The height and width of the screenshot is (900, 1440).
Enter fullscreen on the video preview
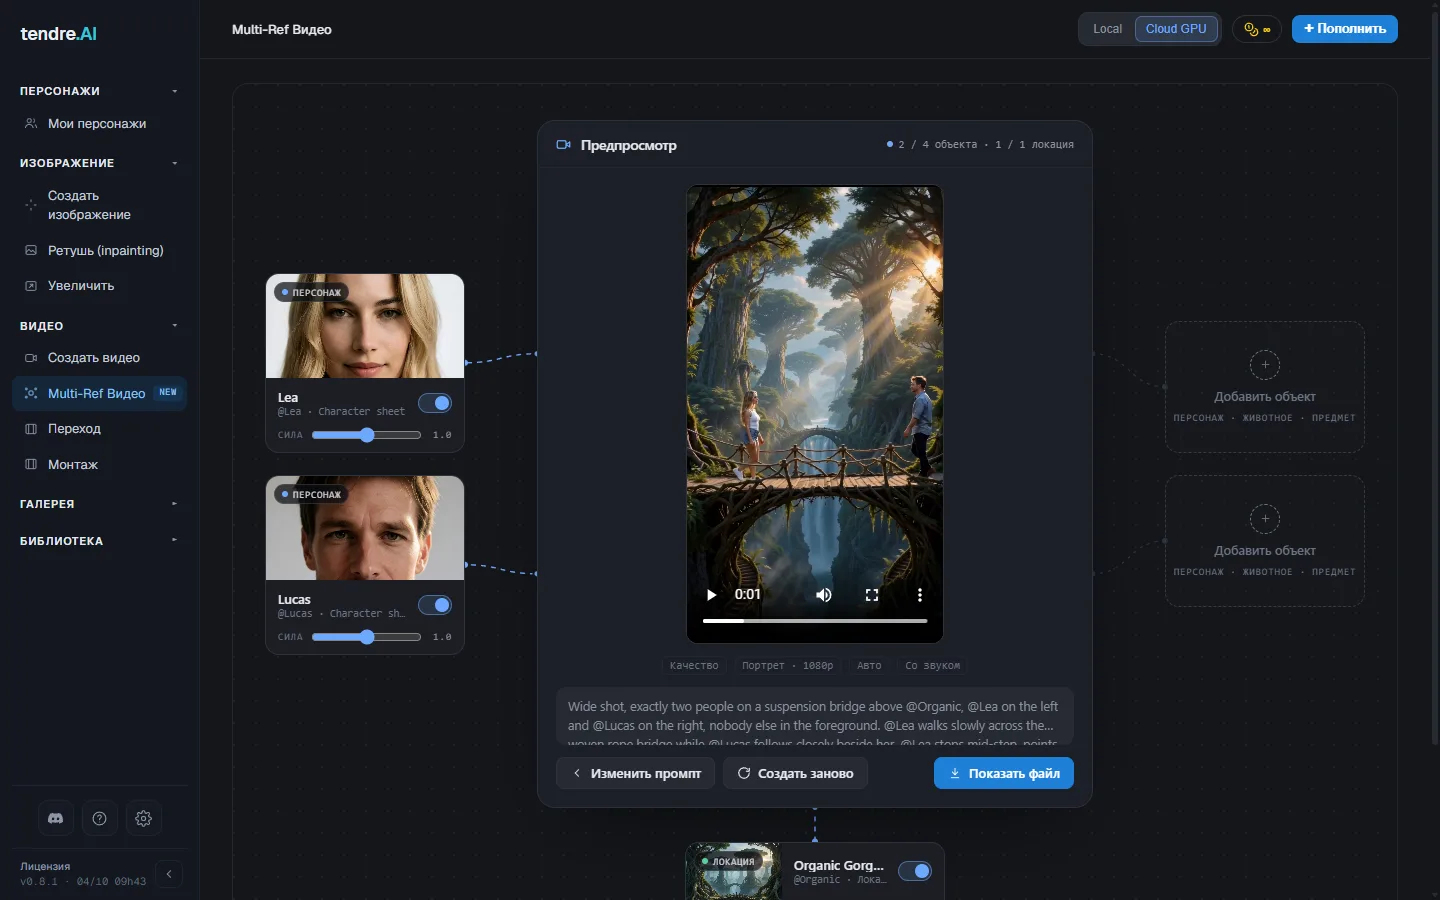(872, 595)
